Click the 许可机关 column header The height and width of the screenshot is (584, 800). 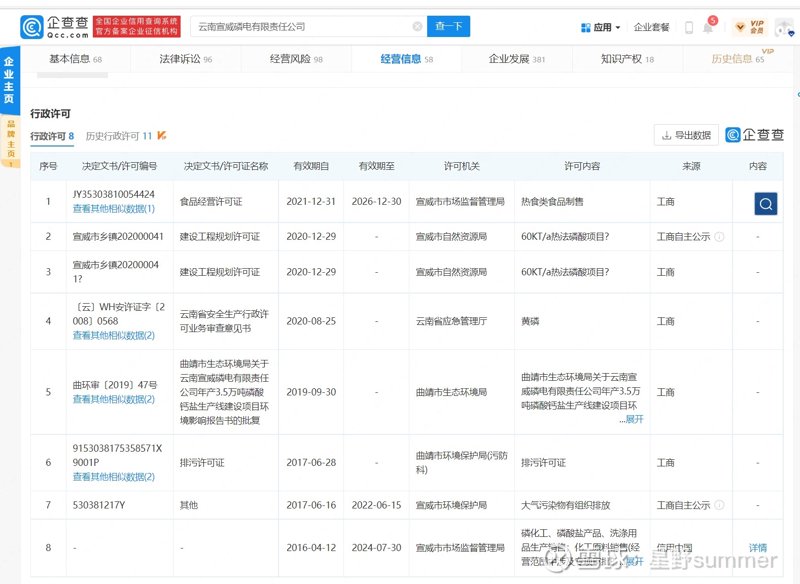click(x=461, y=166)
